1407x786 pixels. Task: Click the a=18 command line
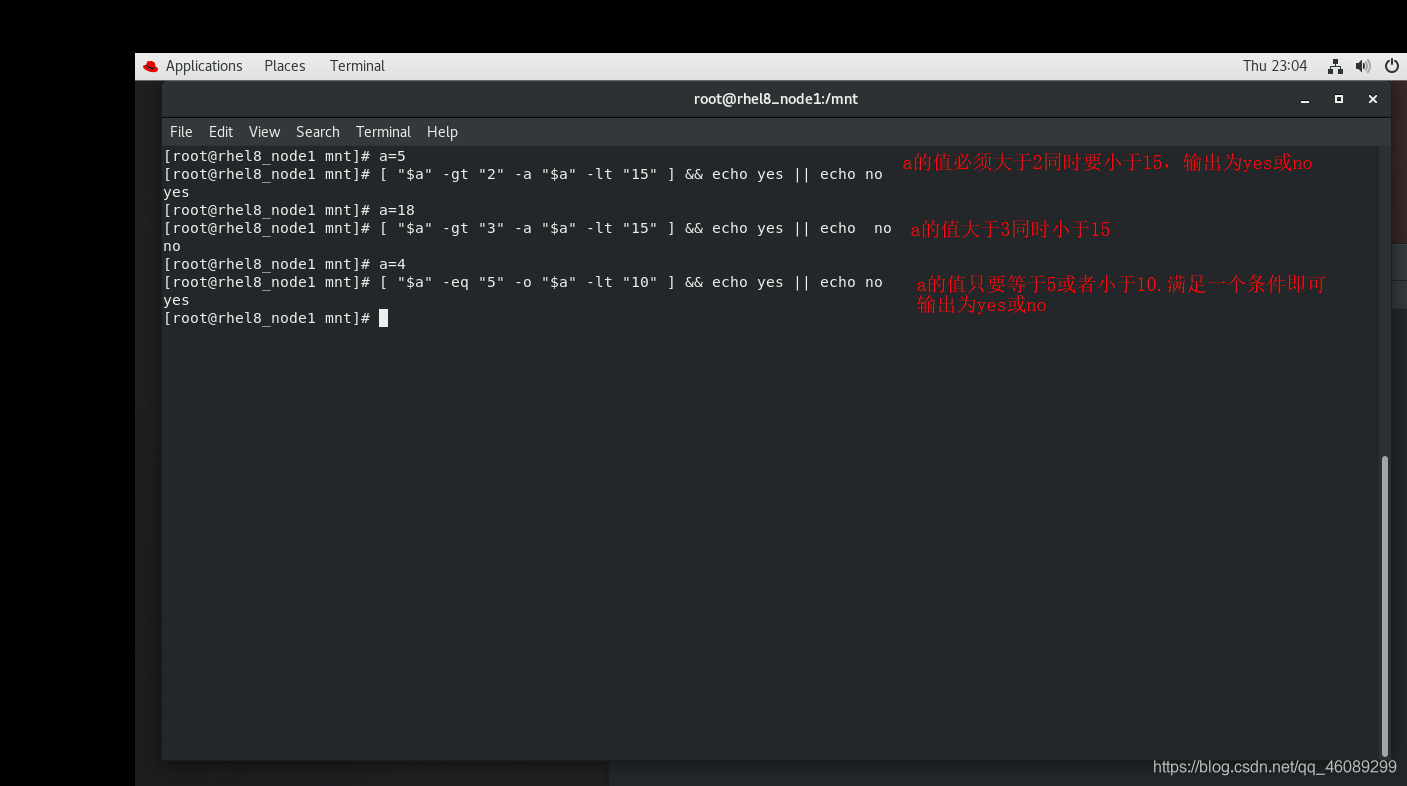tap(289, 210)
